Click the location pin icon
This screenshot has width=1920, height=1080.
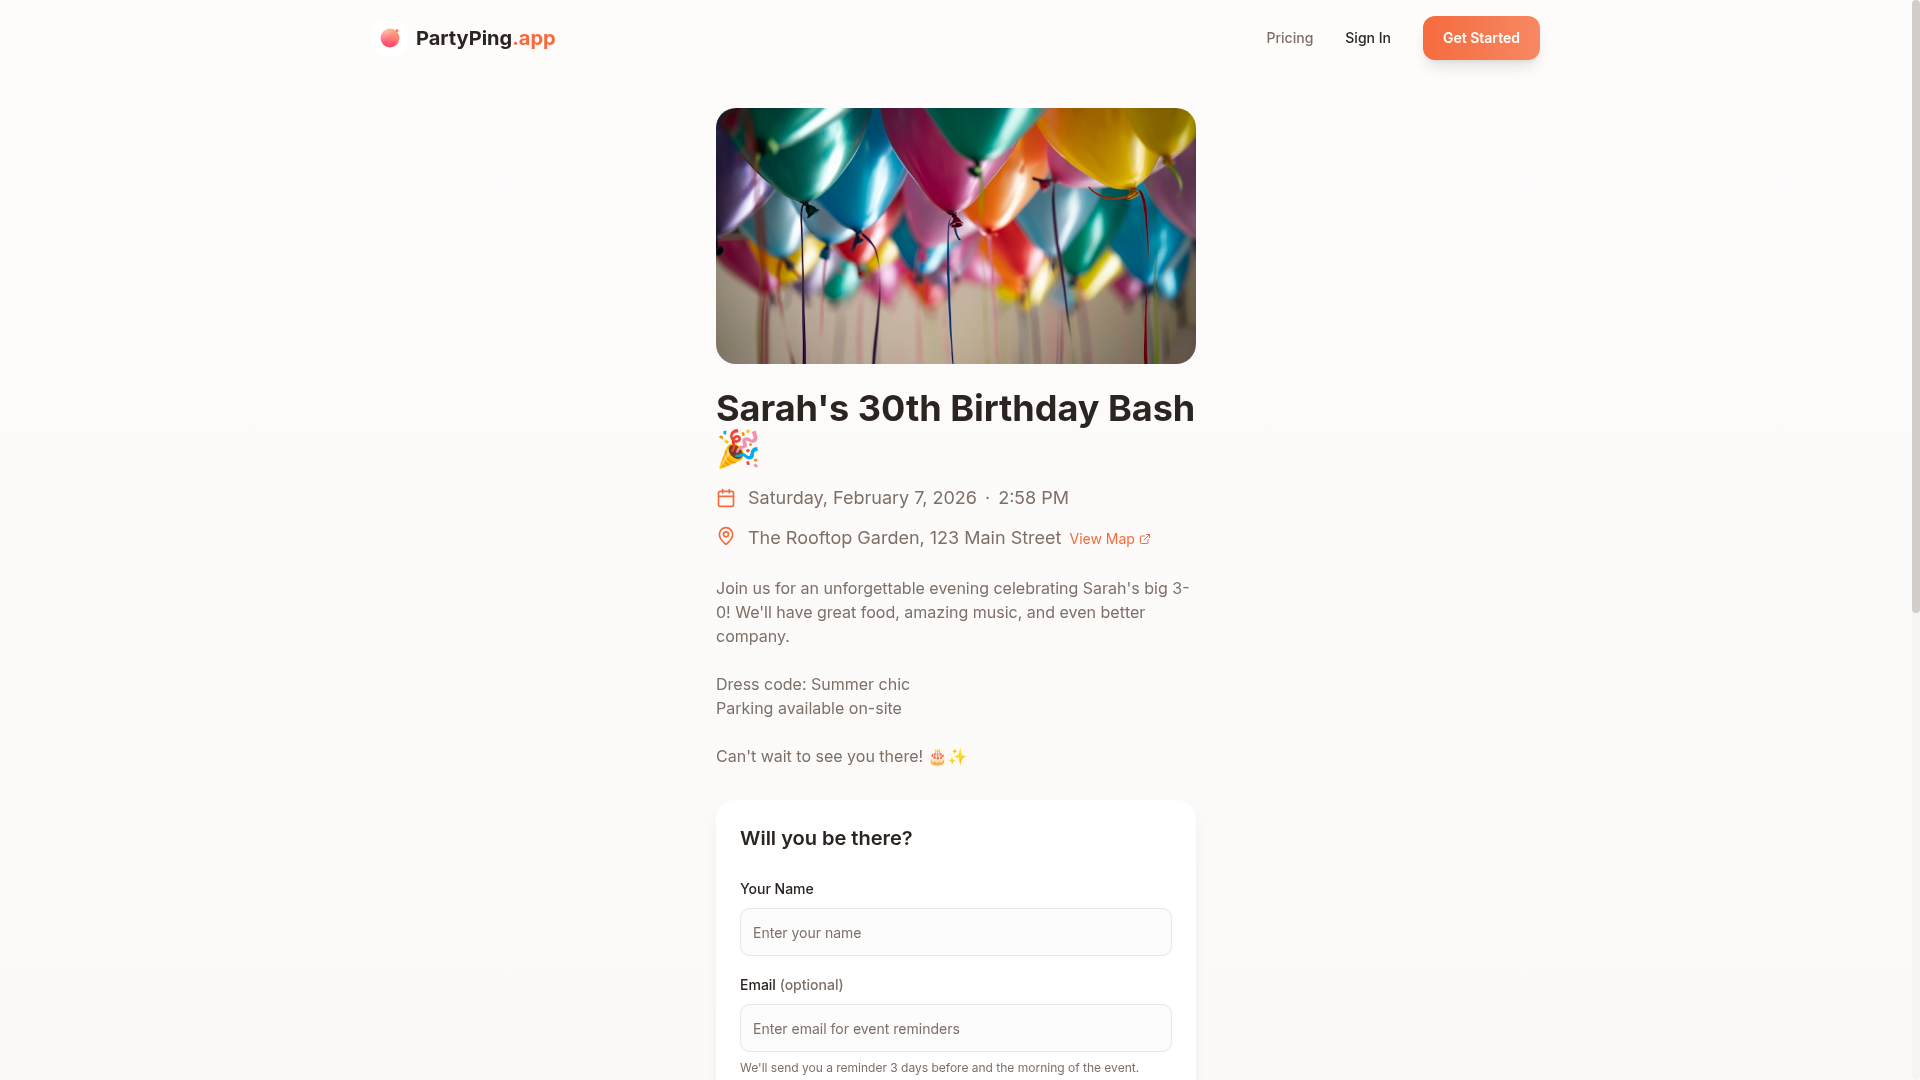click(726, 537)
